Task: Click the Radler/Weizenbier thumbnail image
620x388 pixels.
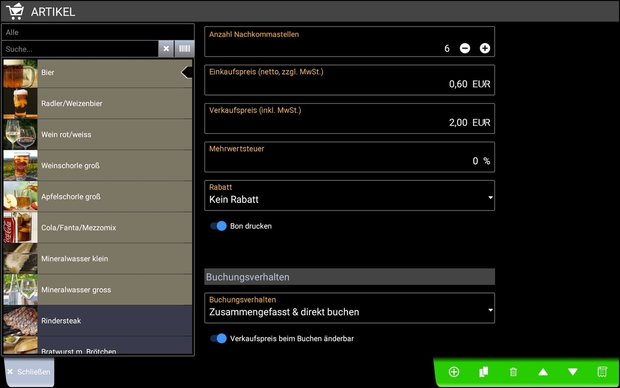Action: [21, 104]
